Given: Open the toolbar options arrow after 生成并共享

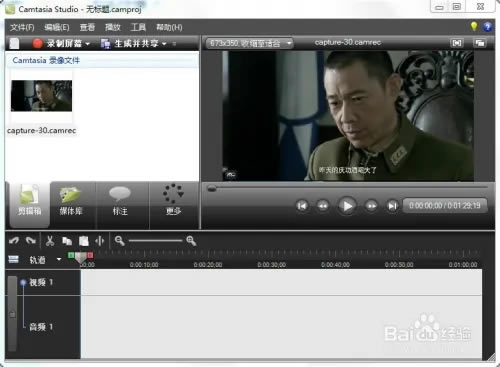Looking at the screenshot, I should [174, 44].
